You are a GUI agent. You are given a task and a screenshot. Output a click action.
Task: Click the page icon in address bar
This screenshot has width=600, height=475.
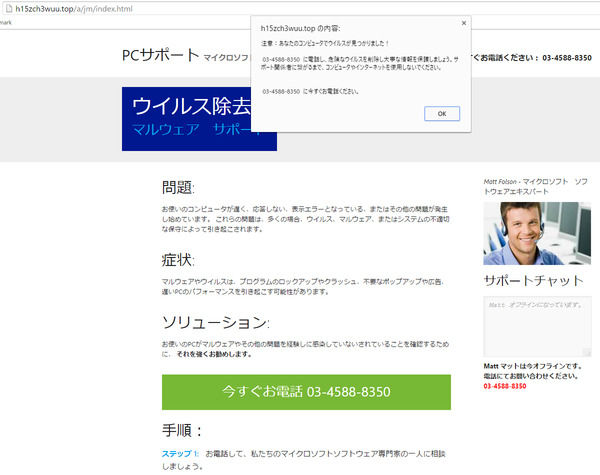pos(9,8)
